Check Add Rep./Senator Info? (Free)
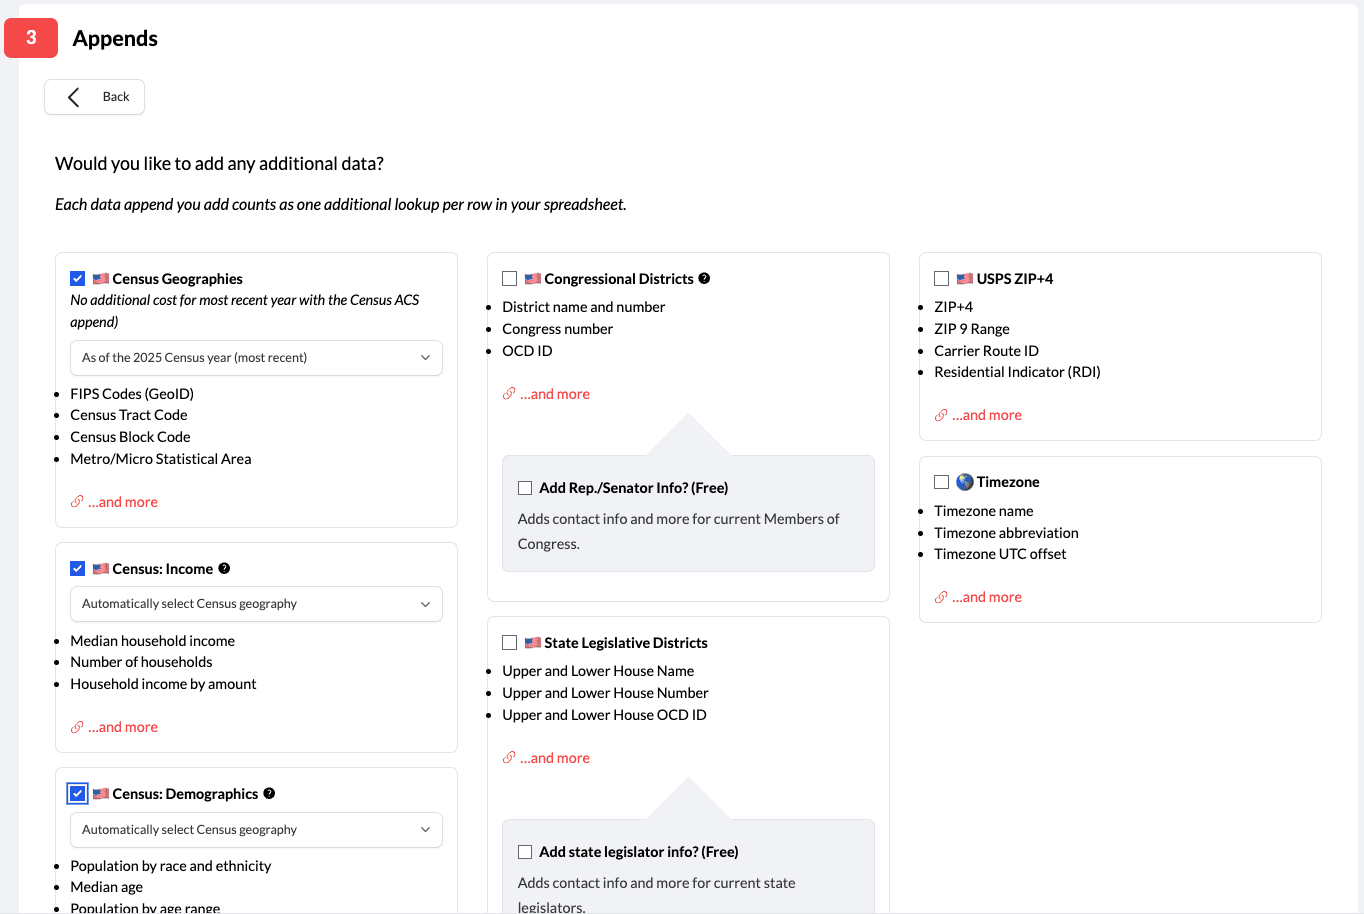This screenshot has width=1364, height=914. click(x=525, y=487)
